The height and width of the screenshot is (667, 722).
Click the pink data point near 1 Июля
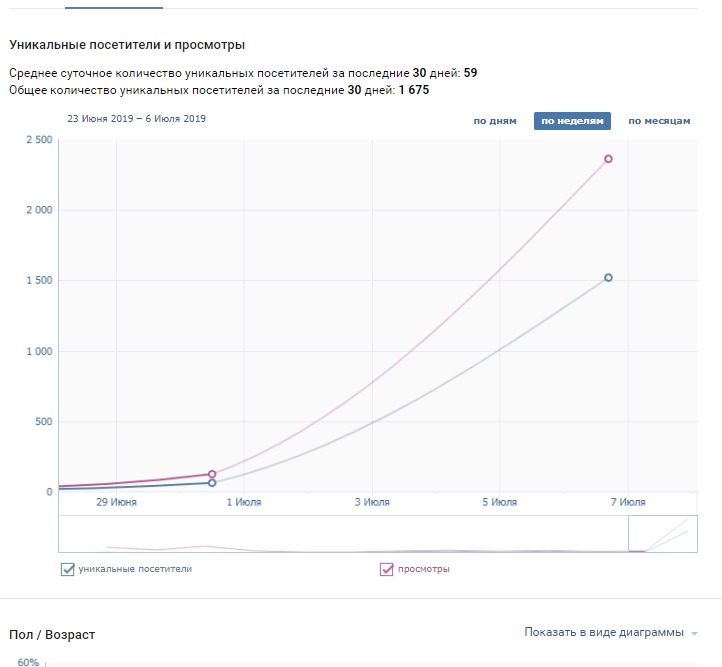(212, 474)
